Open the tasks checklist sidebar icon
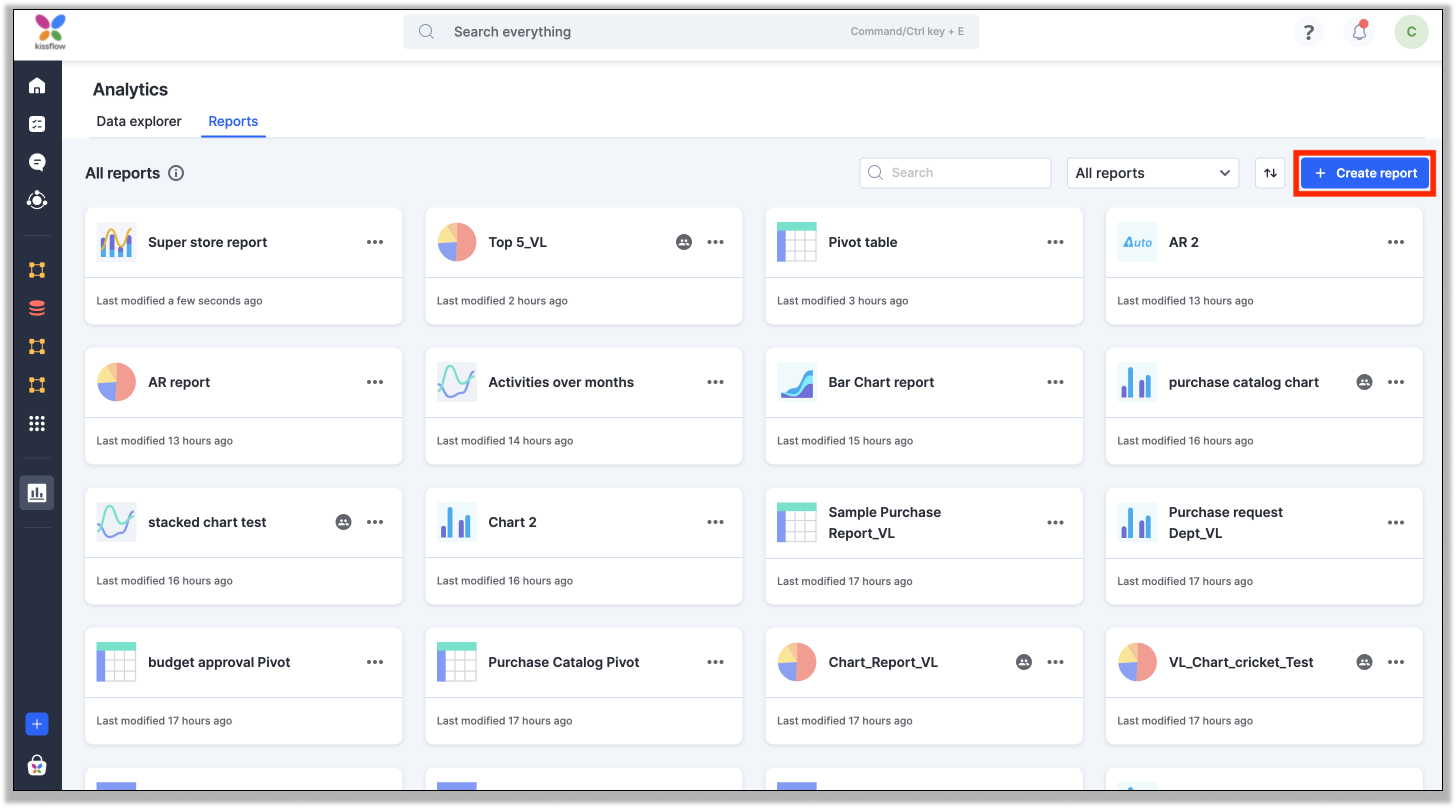 pyautogui.click(x=37, y=124)
